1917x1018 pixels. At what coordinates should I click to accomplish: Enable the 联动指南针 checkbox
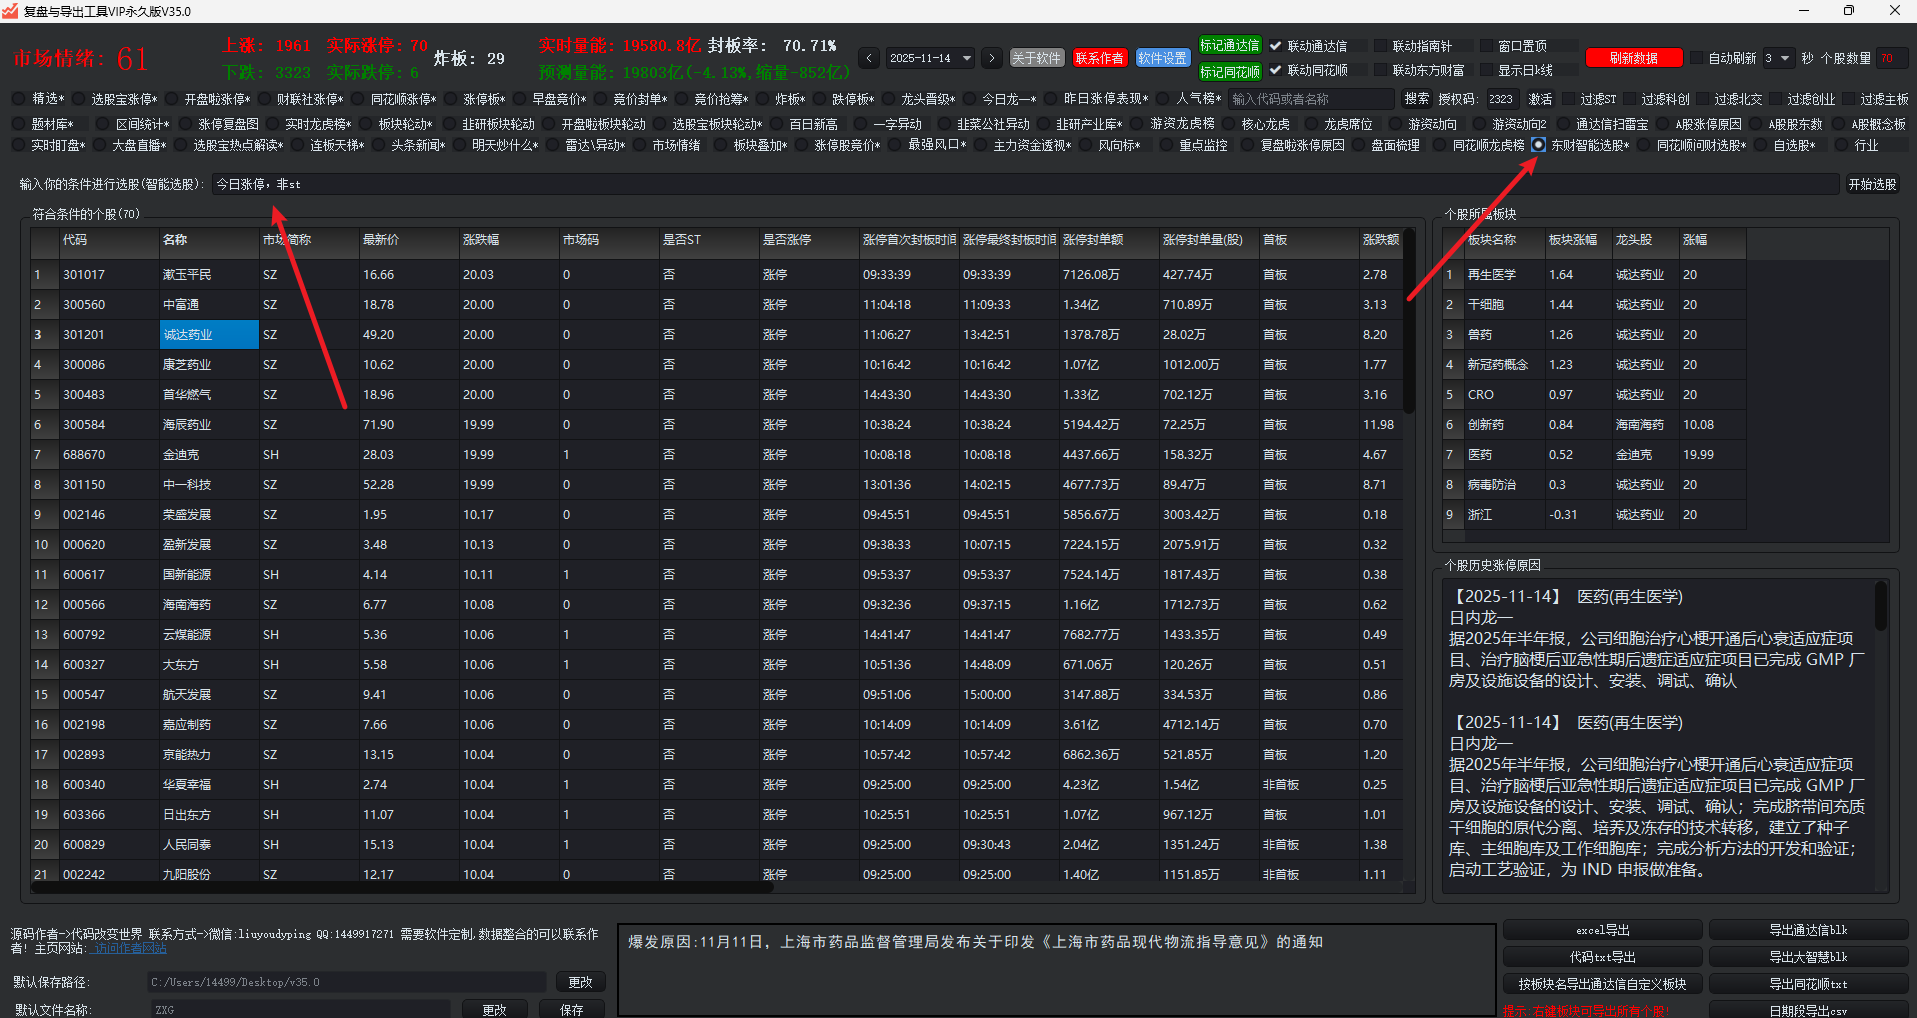(1381, 45)
